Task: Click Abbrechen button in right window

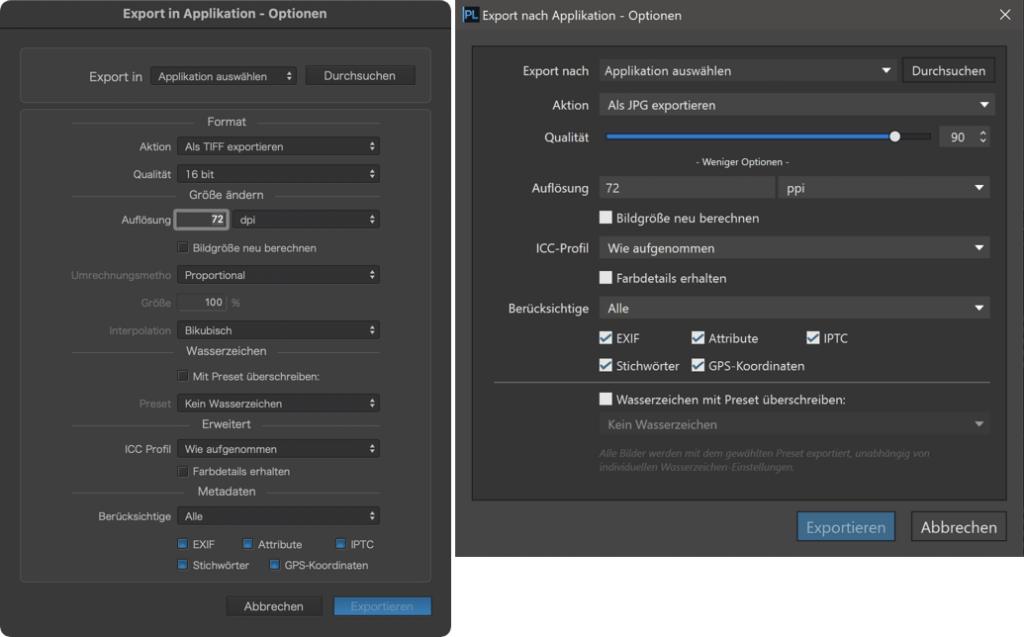Action: (x=959, y=527)
